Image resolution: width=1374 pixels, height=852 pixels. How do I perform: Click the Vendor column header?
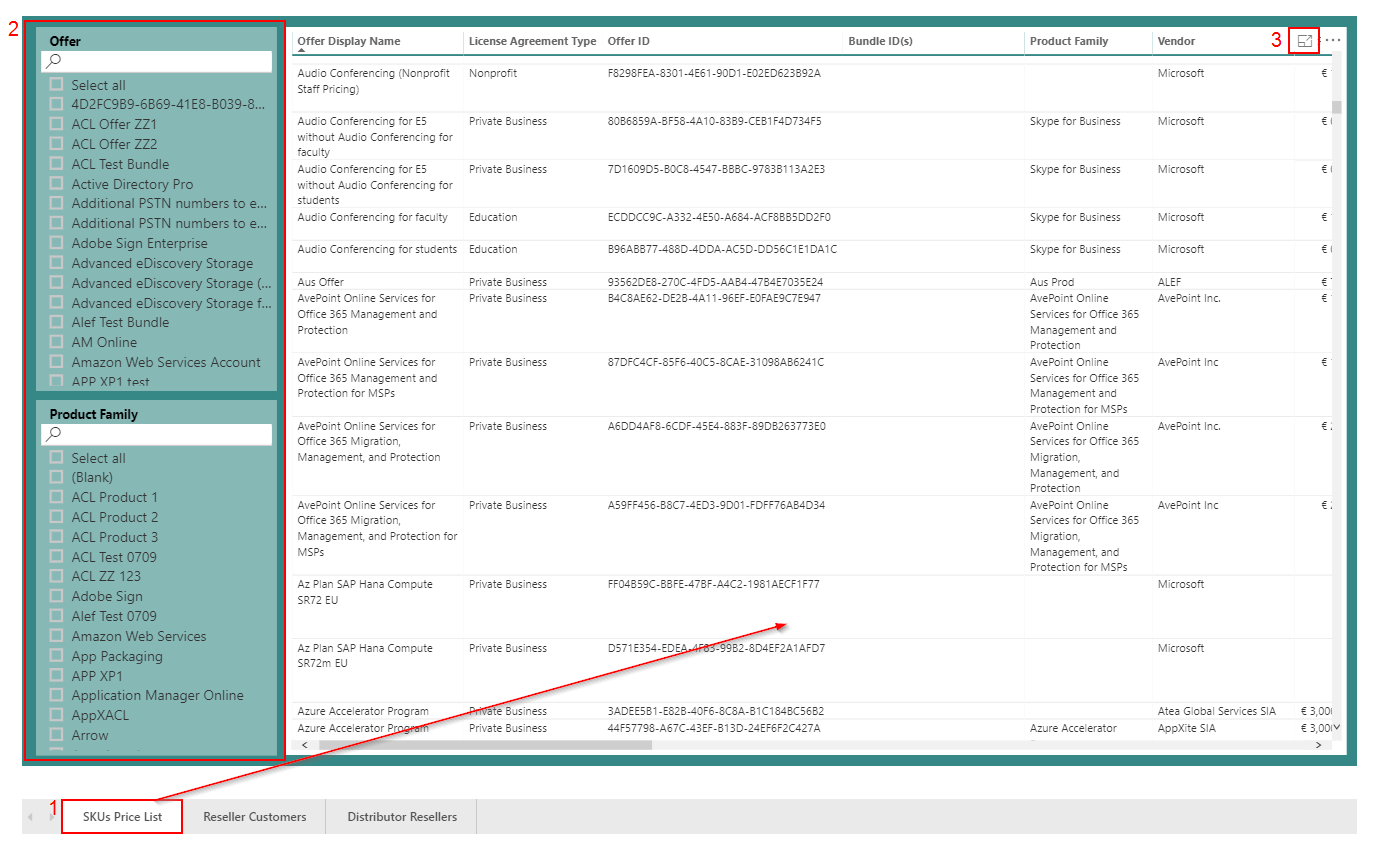click(x=1176, y=41)
